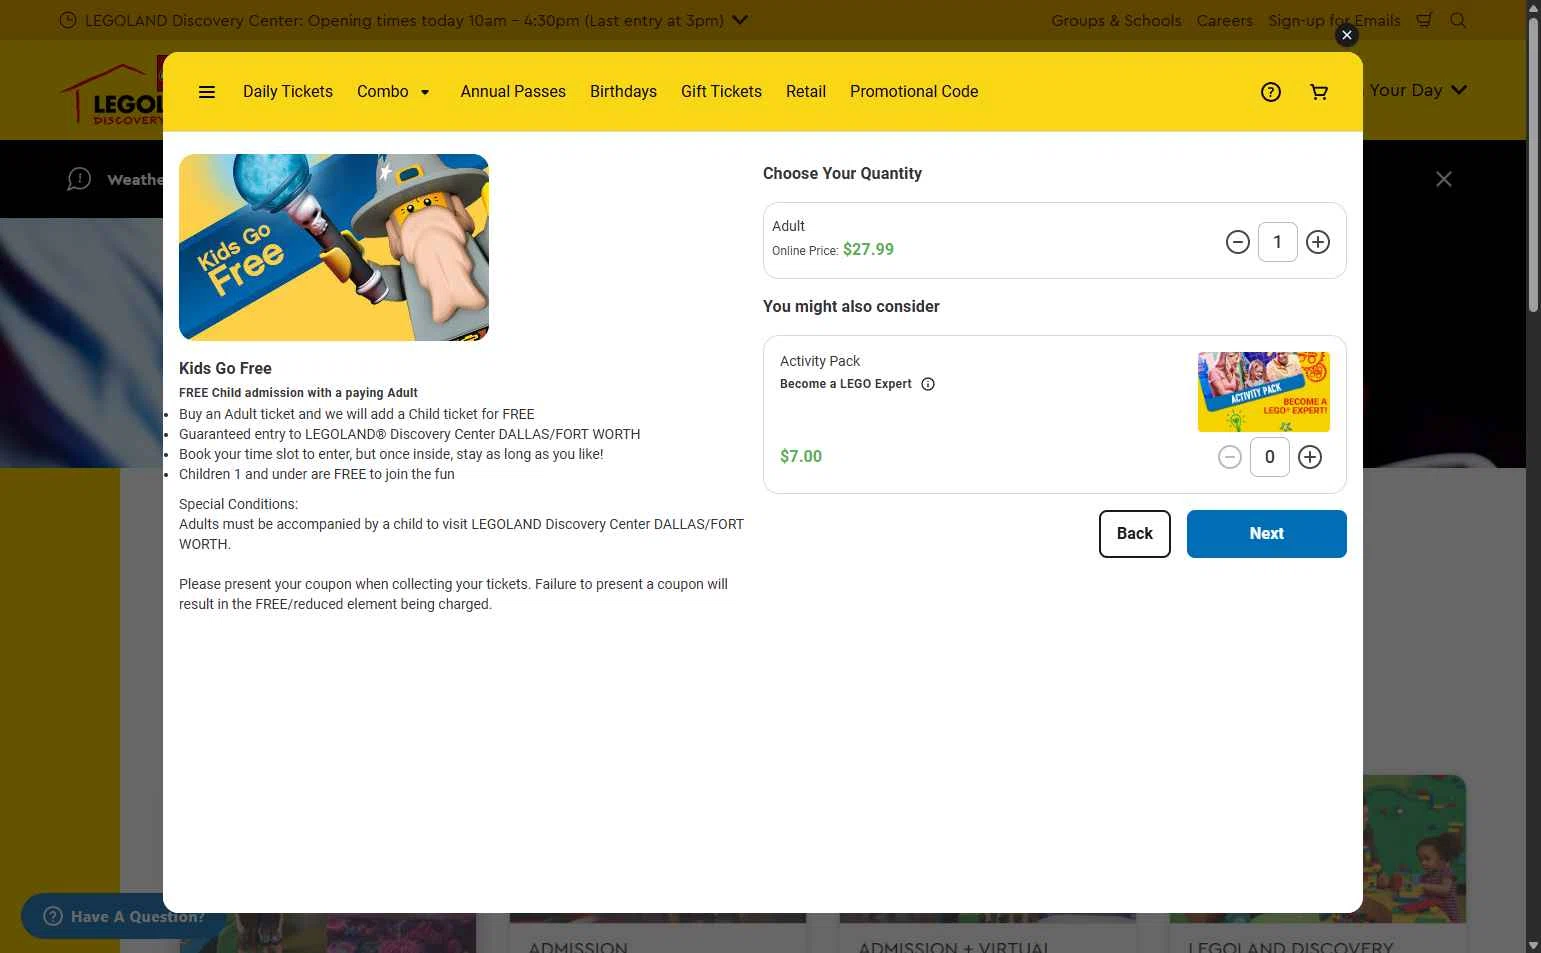Select Retail tab
1541x953 pixels.
[x=806, y=92]
